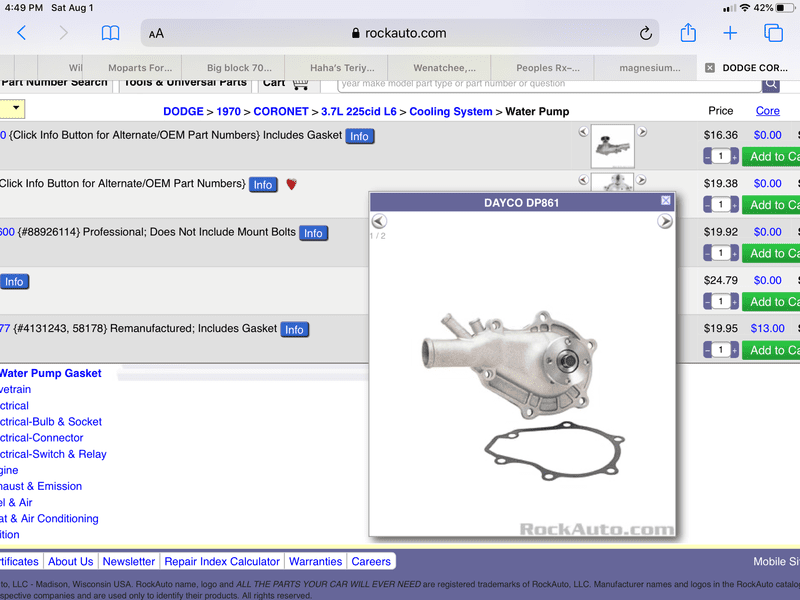
Task: Focus the part search input field
Action: click(x=549, y=85)
